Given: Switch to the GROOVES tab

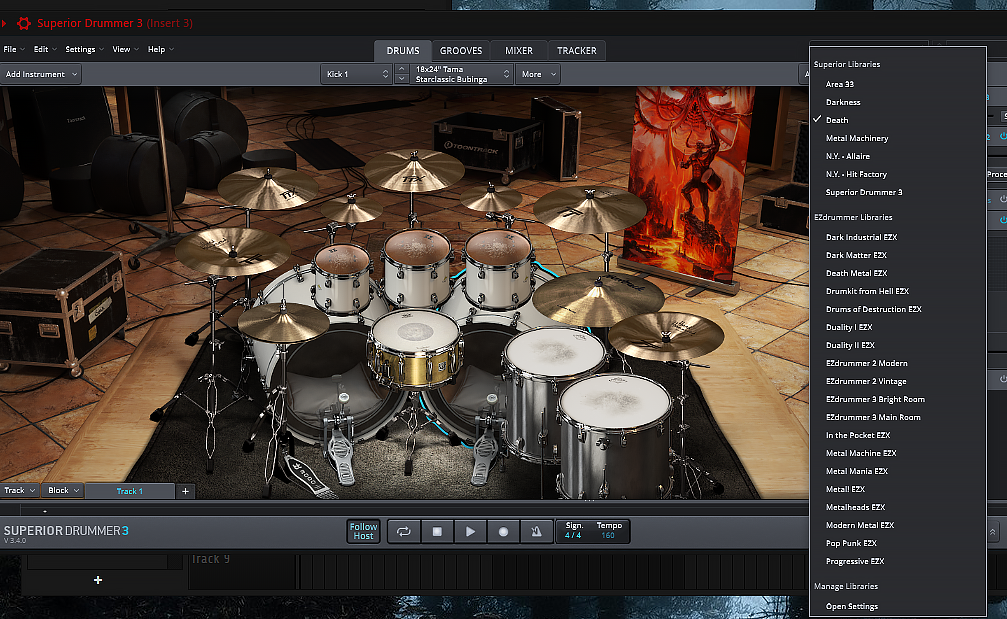Looking at the screenshot, I should 461,51.
